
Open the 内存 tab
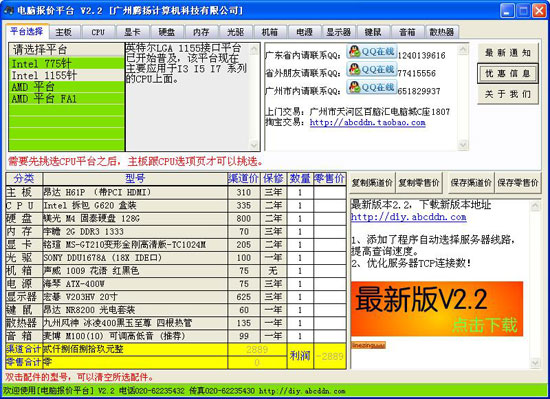(201, 32)
